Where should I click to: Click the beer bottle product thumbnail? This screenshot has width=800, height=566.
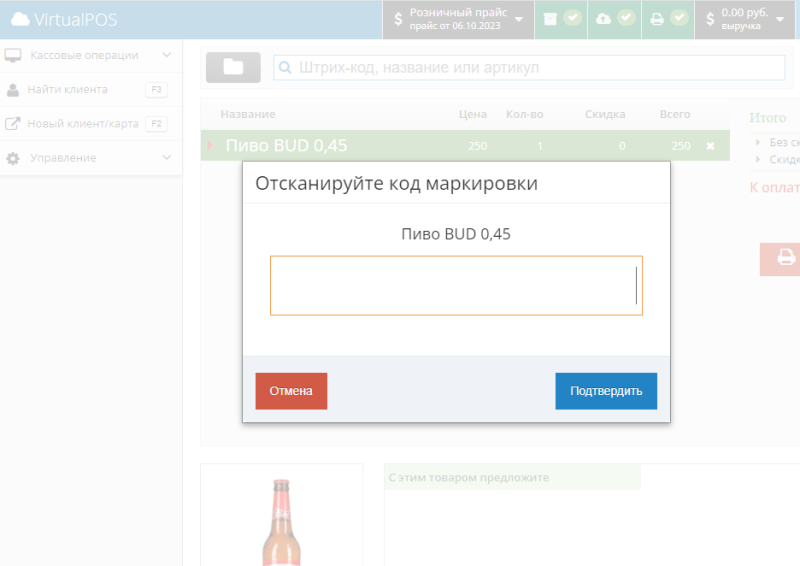(282, 521)
